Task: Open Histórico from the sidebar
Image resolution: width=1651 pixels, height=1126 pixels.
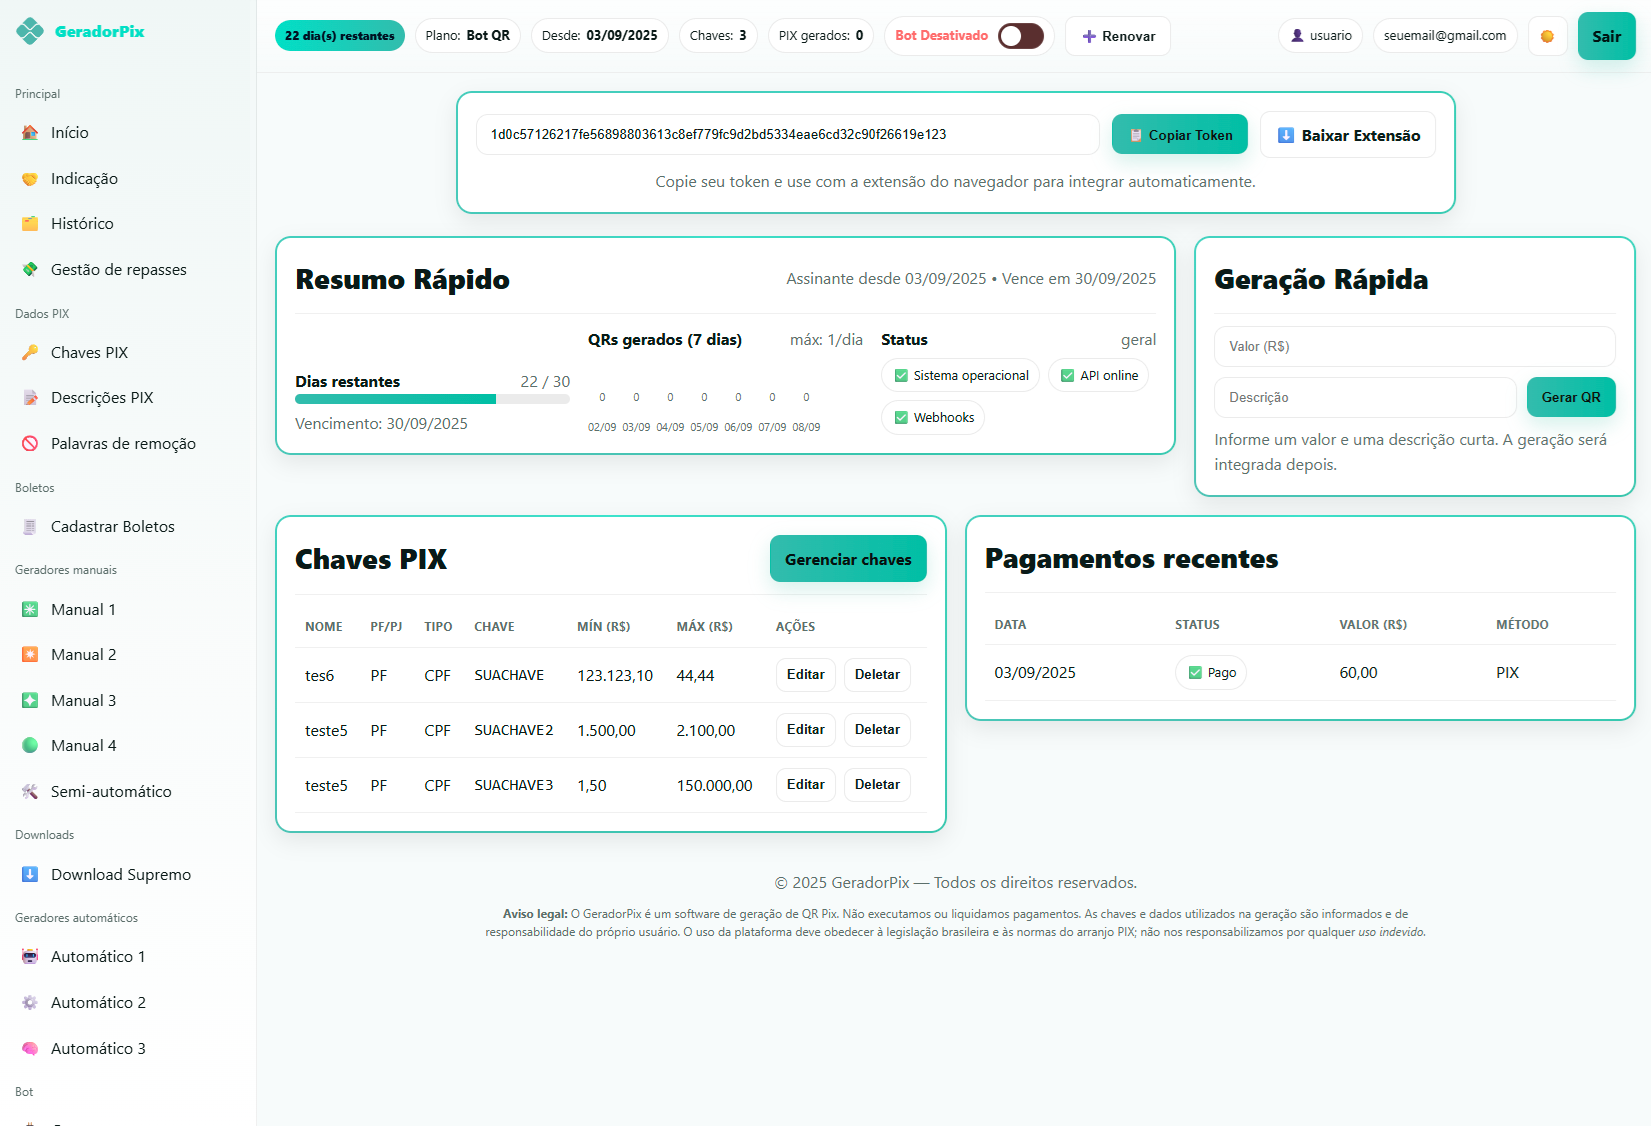Action: tap(82, 224)
